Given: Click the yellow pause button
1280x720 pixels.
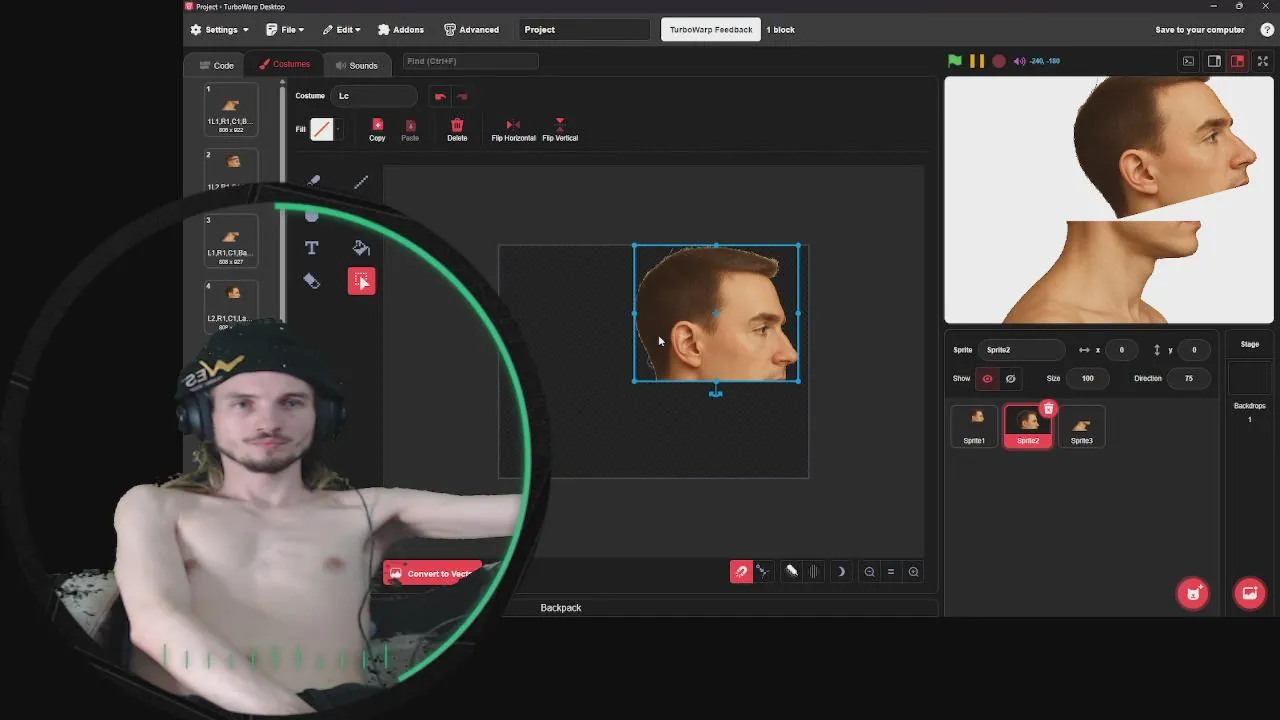Looking at the screenshot, I should coord(977,61).
